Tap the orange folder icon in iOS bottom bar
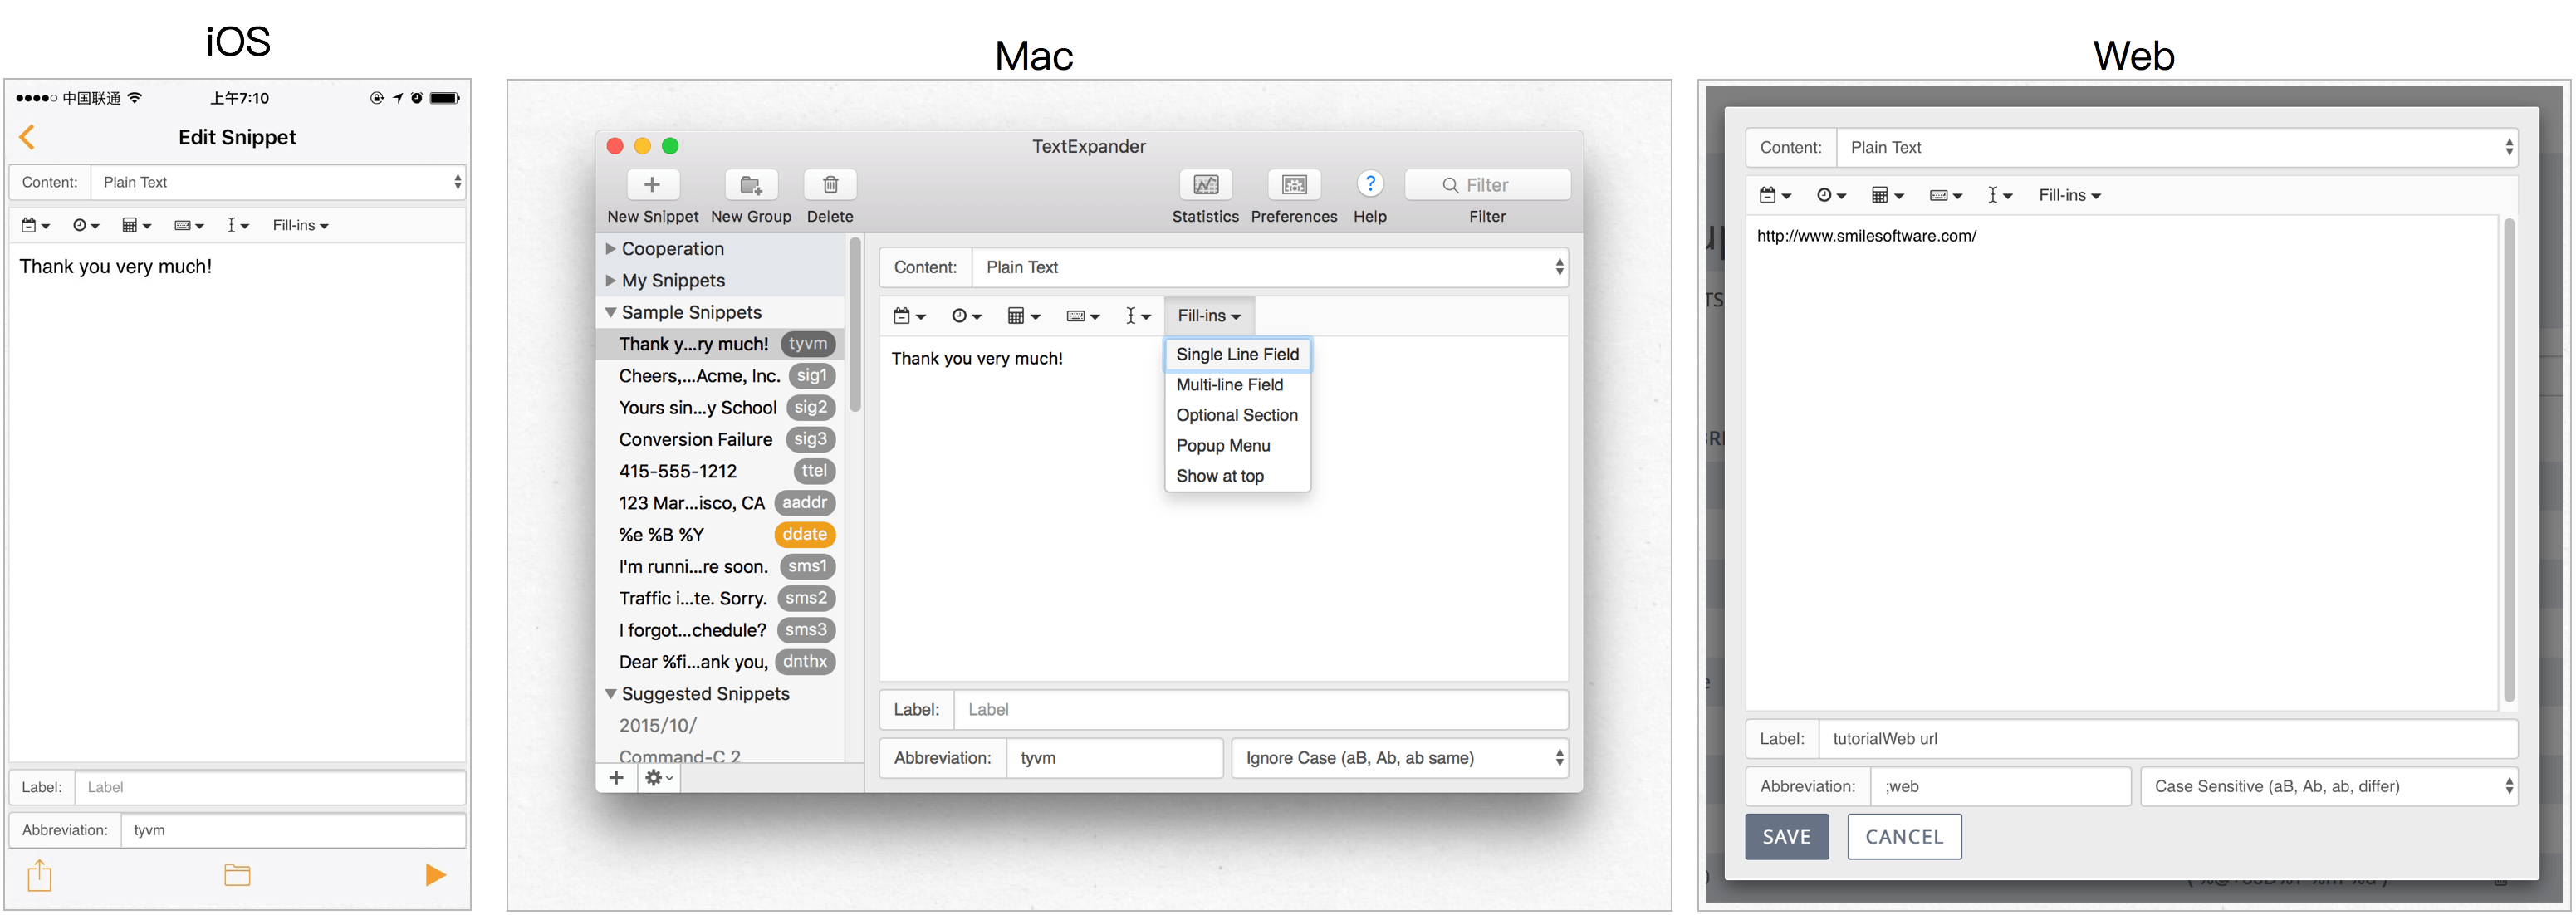2576x915 pixels. click(237, 876)
